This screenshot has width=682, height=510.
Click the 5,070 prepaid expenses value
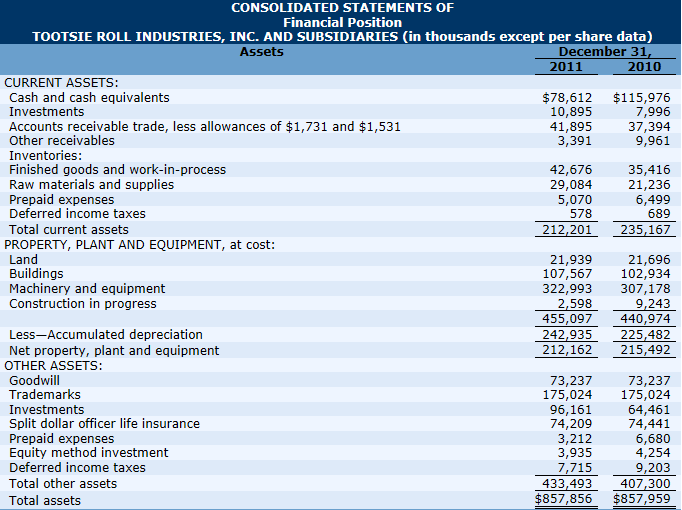(x=575, y=200)
